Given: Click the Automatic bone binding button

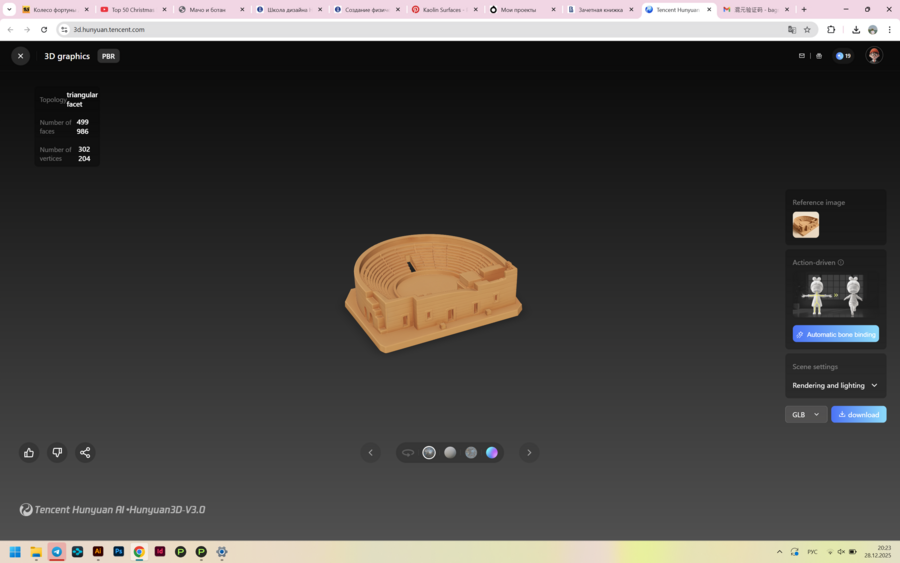Looking at the screenshot, I should (836, 334).
